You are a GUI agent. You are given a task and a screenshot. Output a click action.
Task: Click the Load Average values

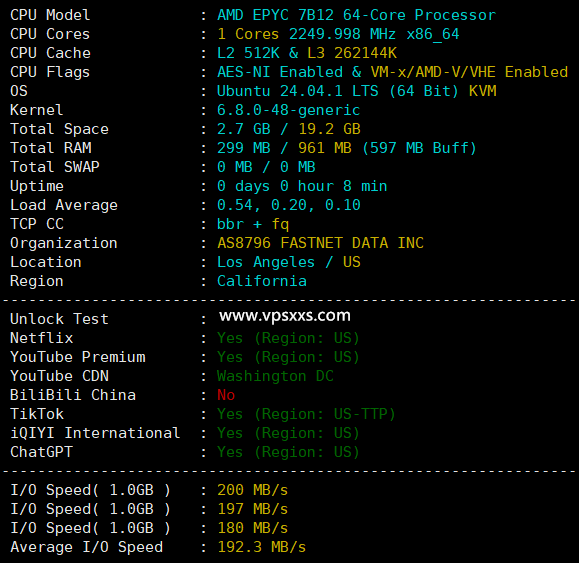pos(289,205)
